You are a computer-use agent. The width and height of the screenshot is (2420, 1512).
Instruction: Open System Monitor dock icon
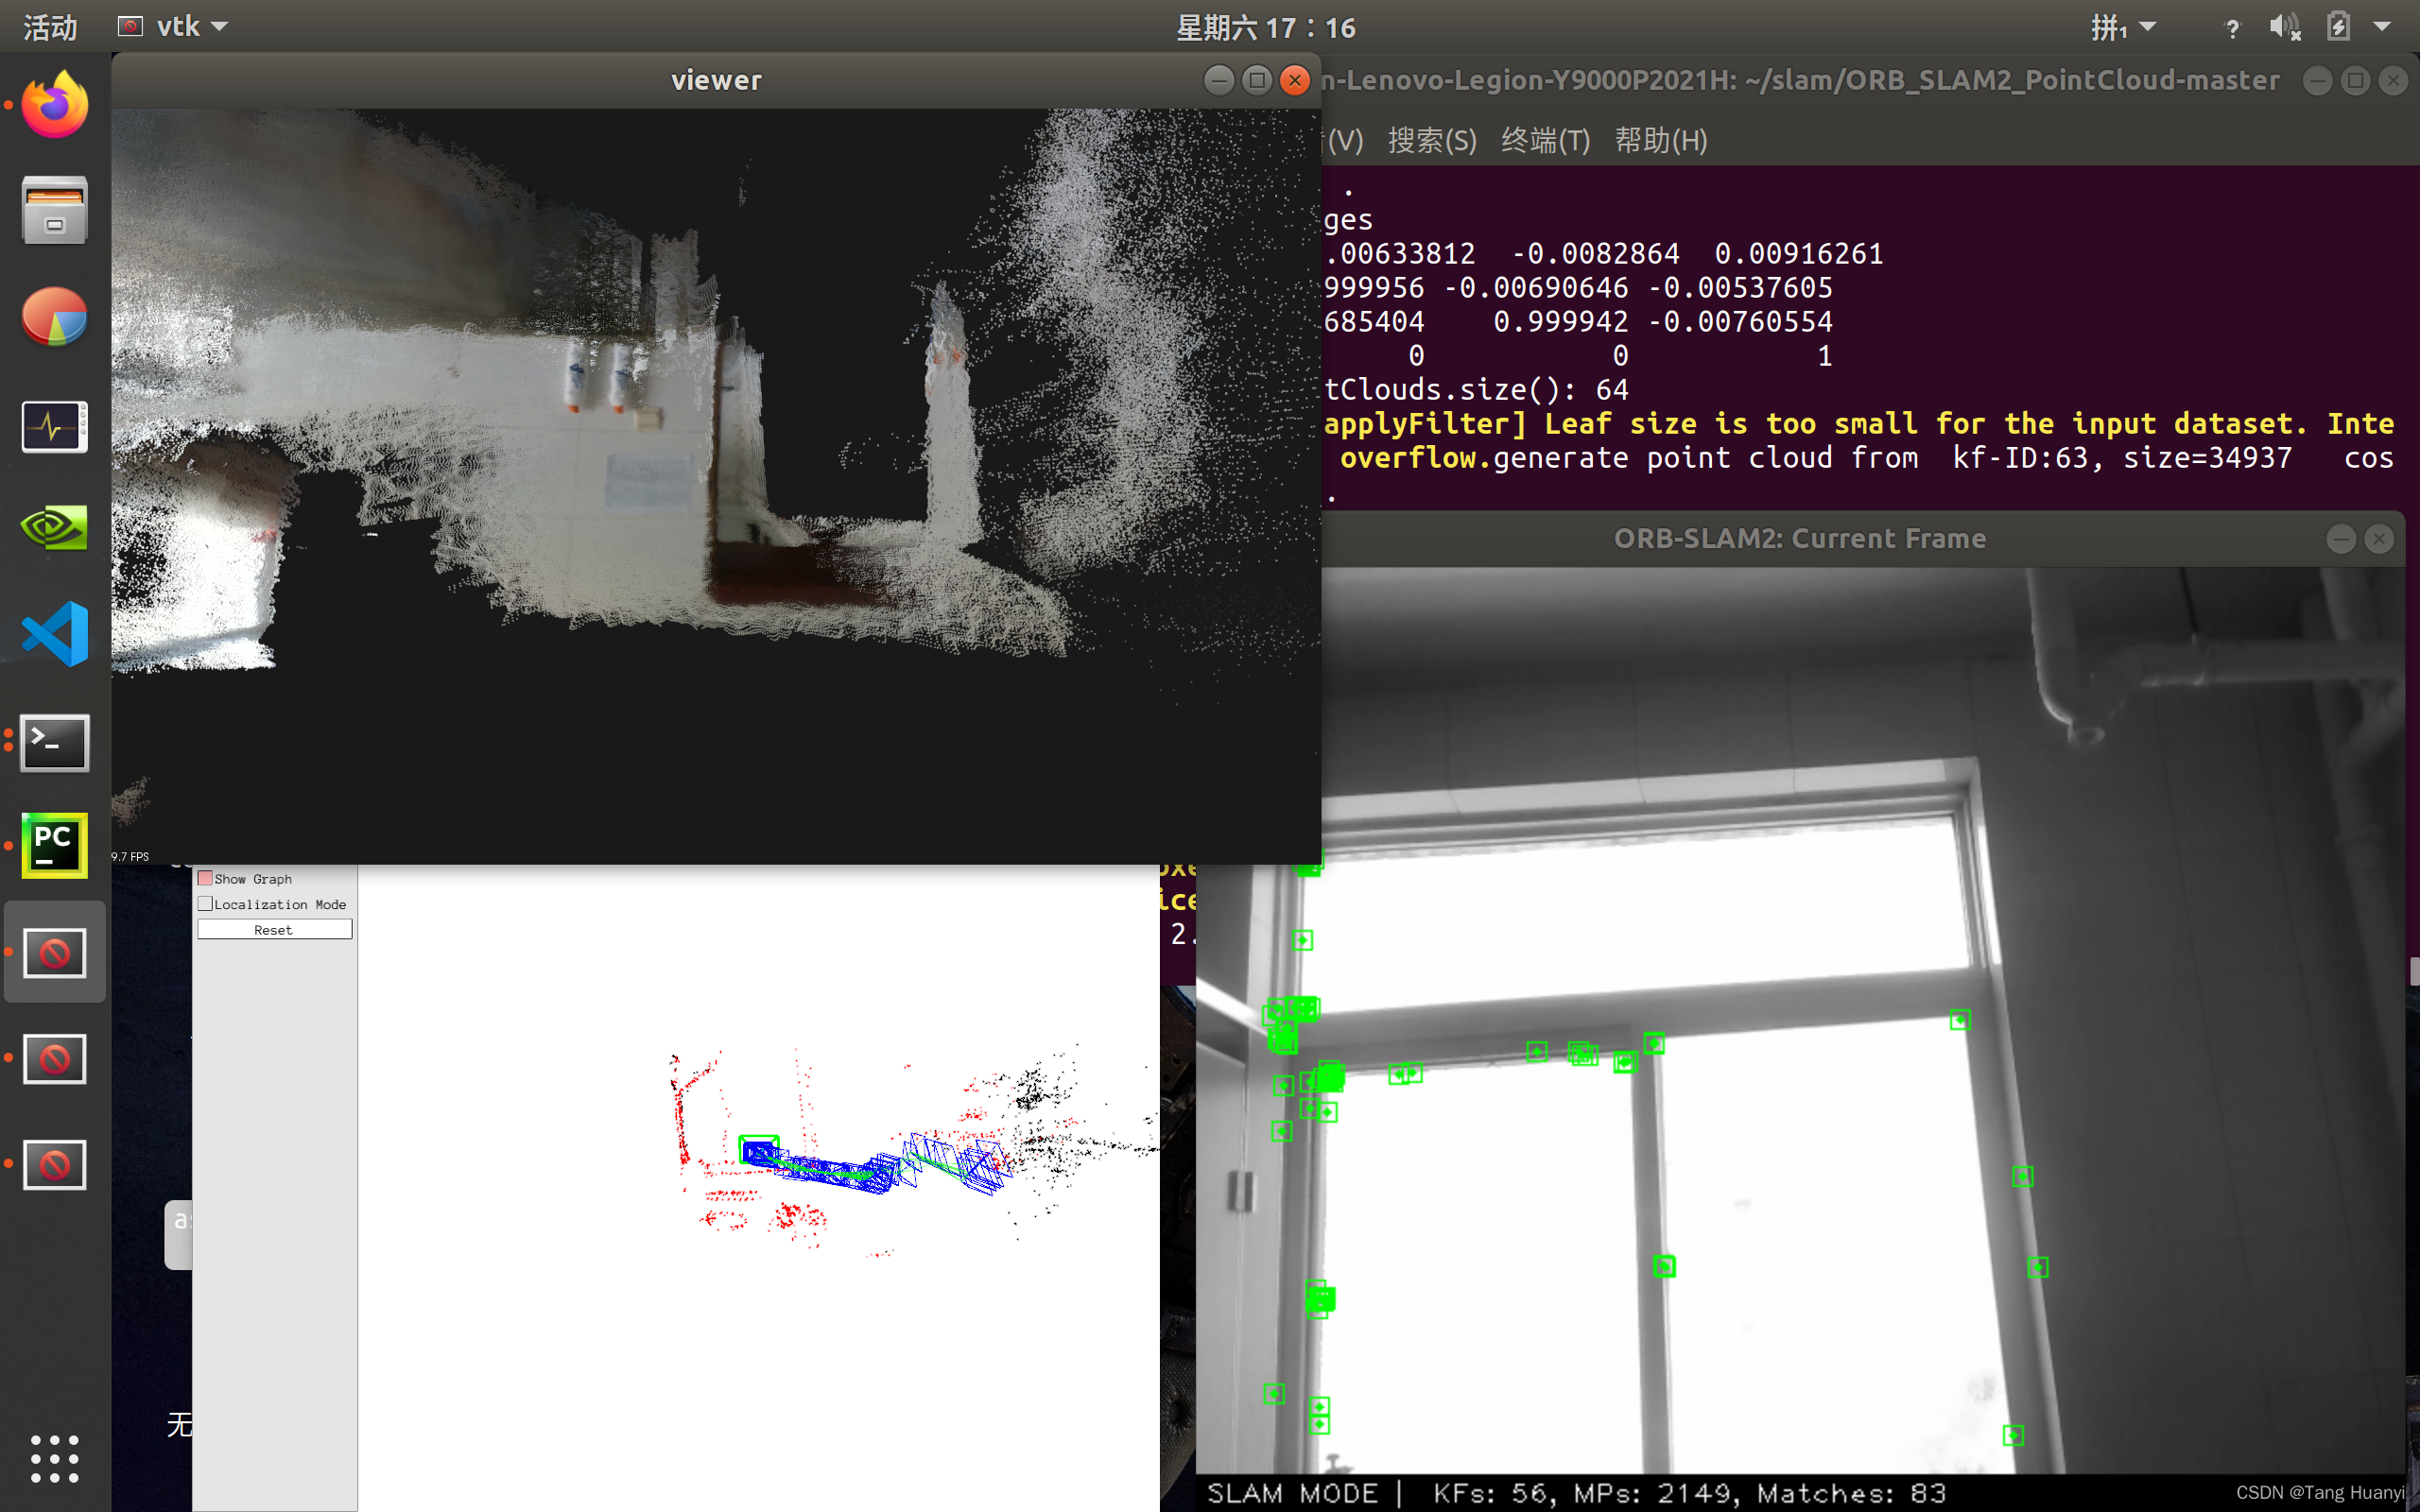coord(55,426)
